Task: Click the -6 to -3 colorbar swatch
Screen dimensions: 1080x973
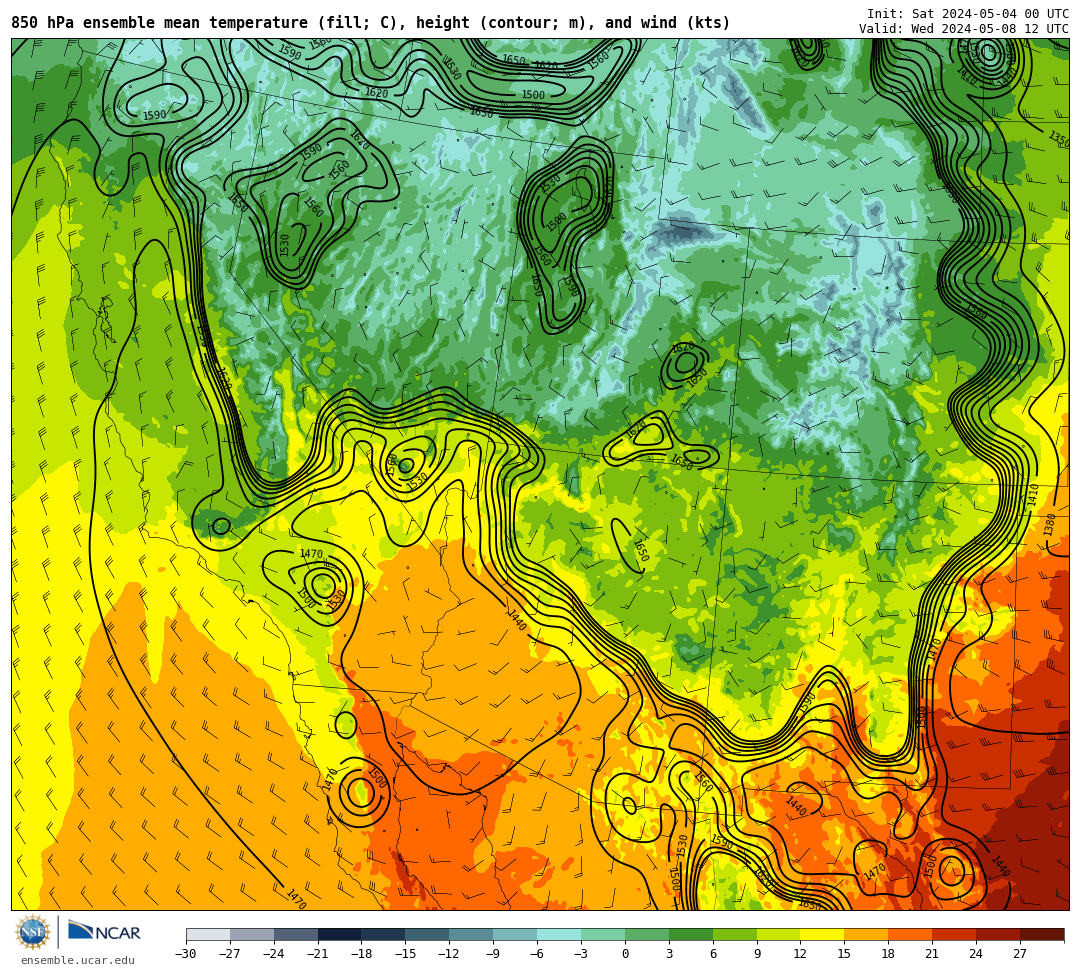Action: (x=559, y=934)
